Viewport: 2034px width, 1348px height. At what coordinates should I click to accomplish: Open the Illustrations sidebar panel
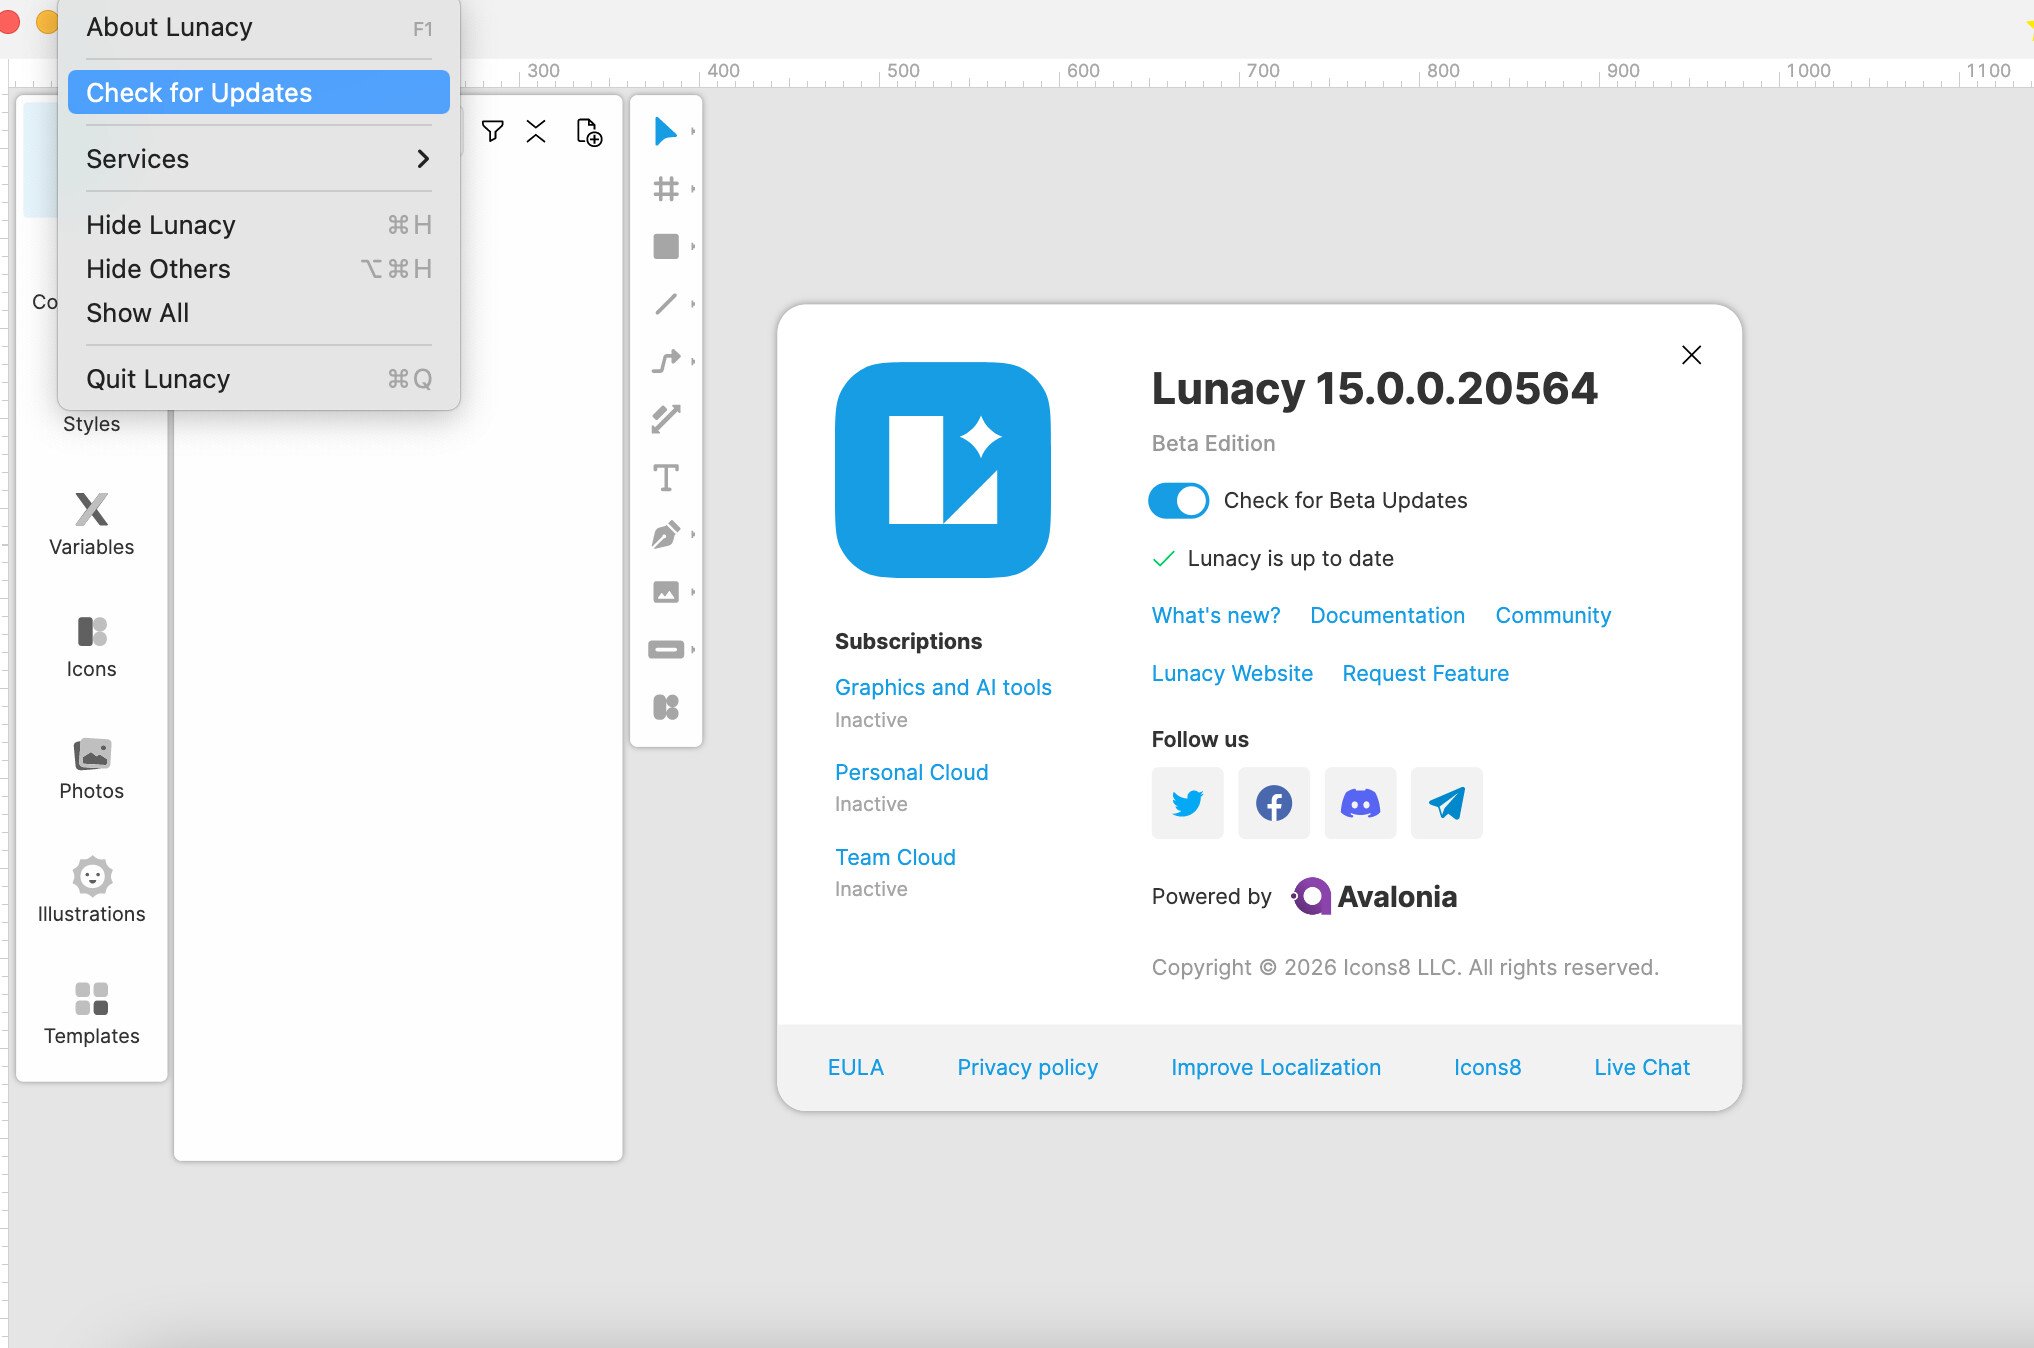[91, 890]
